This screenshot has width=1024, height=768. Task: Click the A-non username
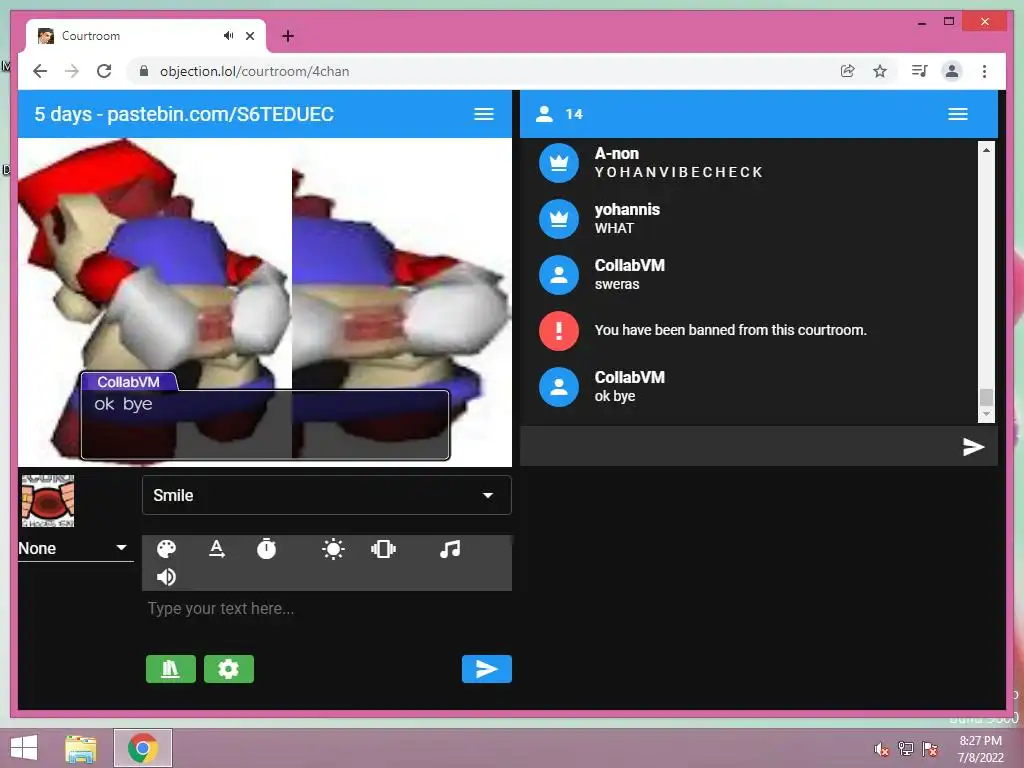tap(616, 153)
